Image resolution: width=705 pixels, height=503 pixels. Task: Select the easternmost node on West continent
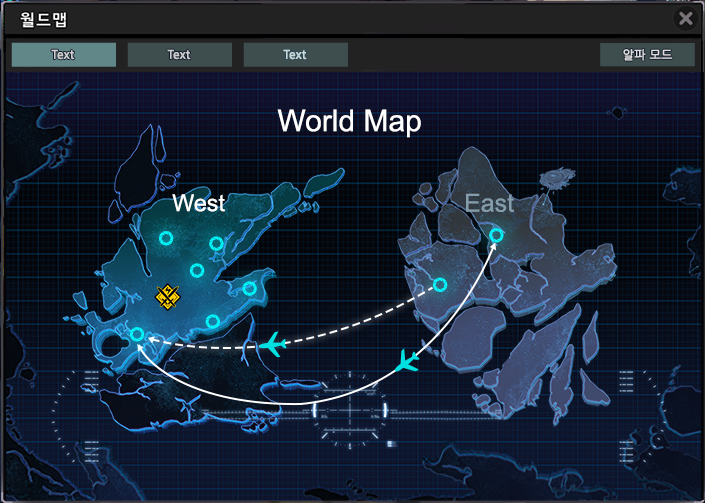tap(249, 288)
